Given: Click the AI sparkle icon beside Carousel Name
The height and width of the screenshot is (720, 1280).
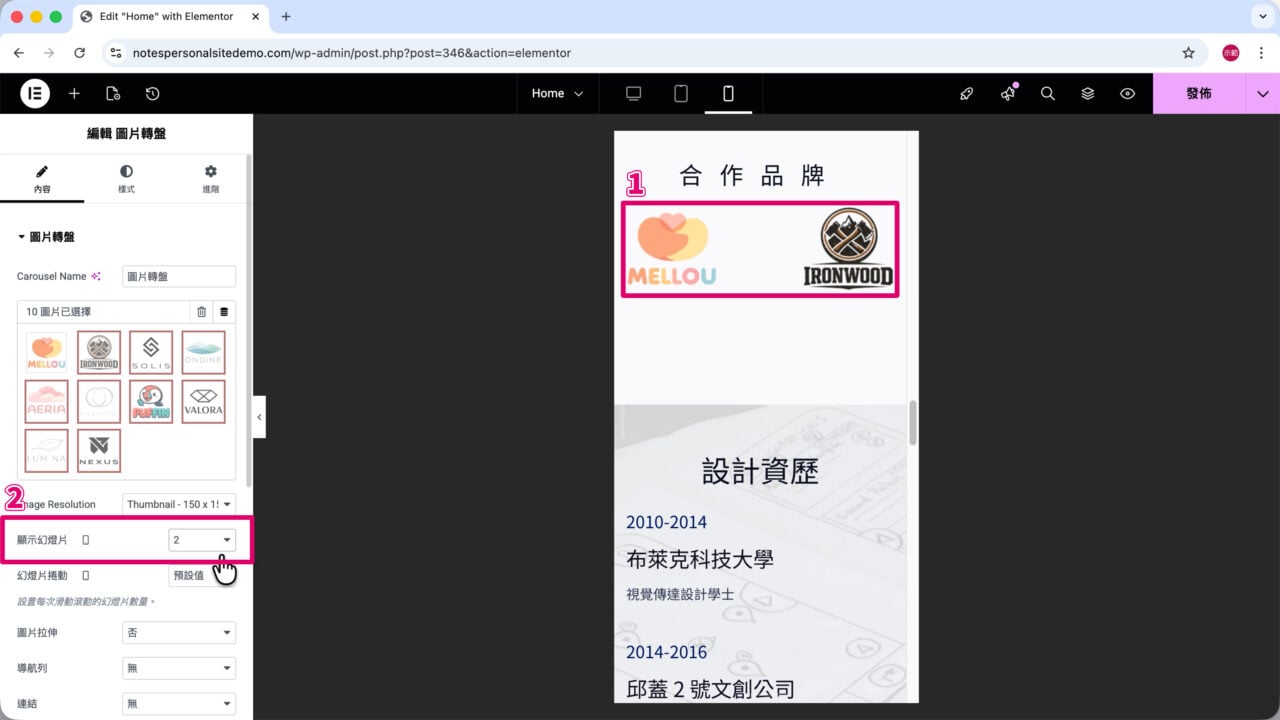Looking at the screenshot, I should click(x=96, y=276).
